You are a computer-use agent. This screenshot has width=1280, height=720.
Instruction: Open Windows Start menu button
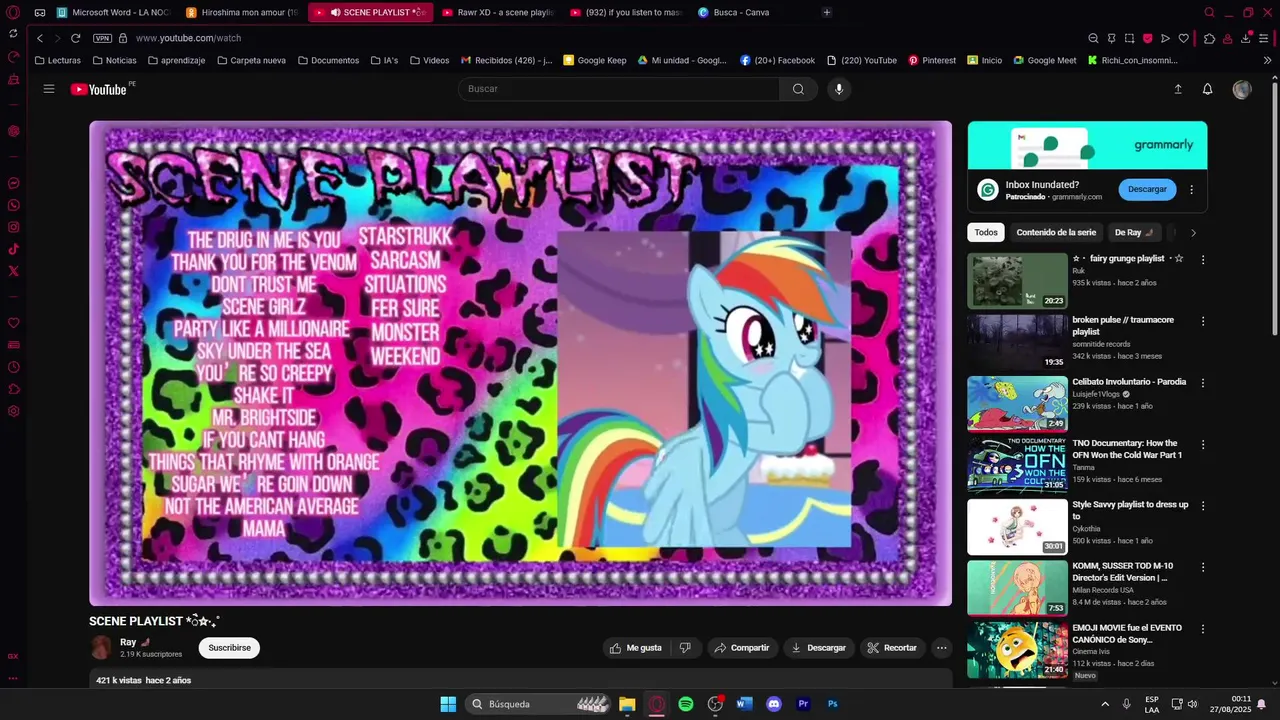[448, 704]
